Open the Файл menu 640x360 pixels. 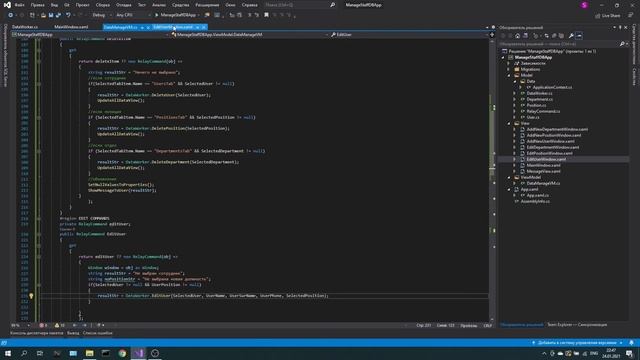point(19,5)
